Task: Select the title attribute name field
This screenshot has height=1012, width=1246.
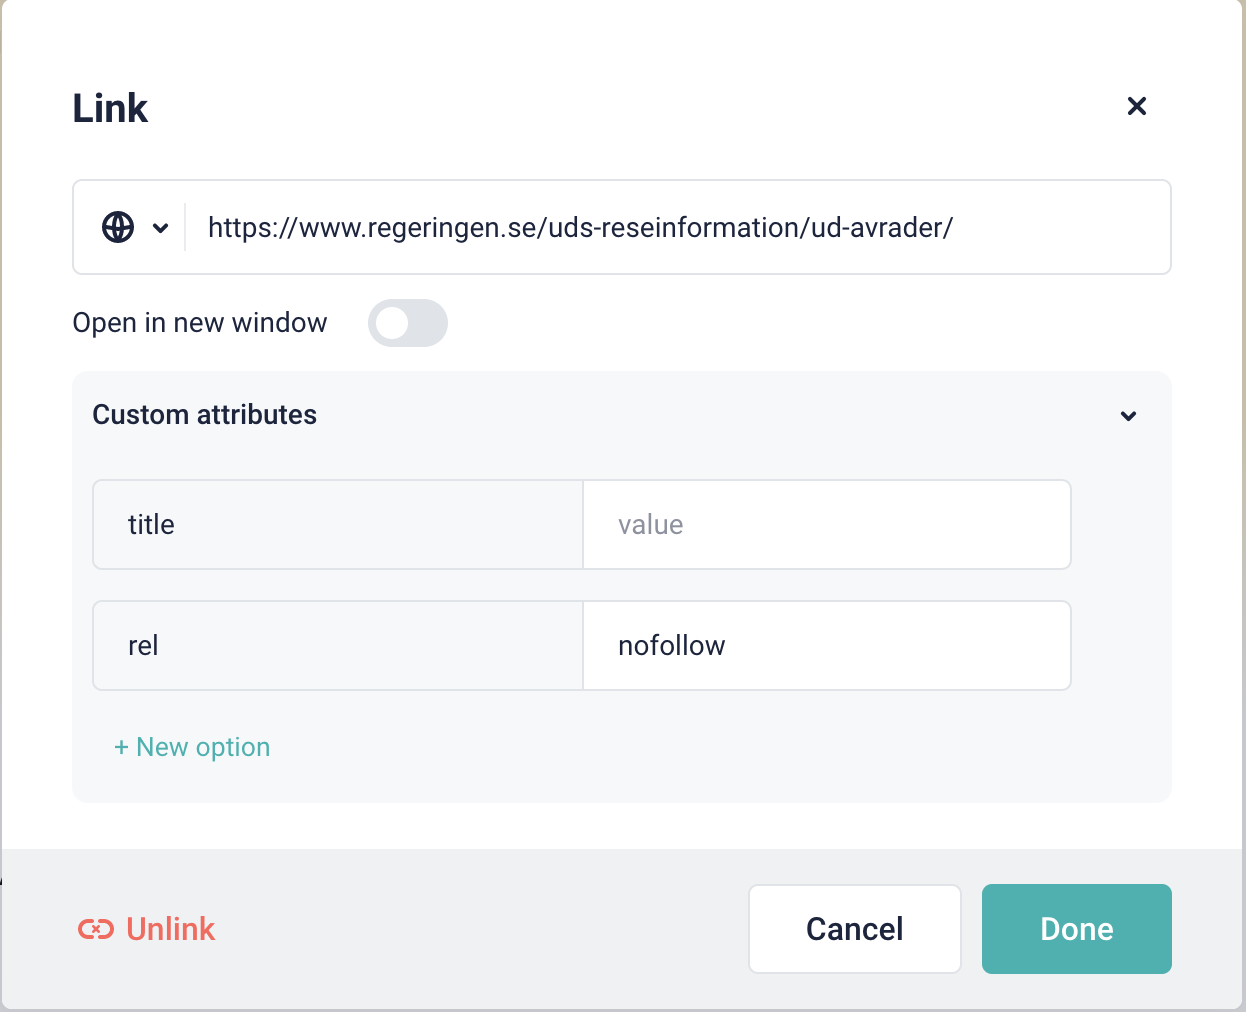Action: point(337,525)
